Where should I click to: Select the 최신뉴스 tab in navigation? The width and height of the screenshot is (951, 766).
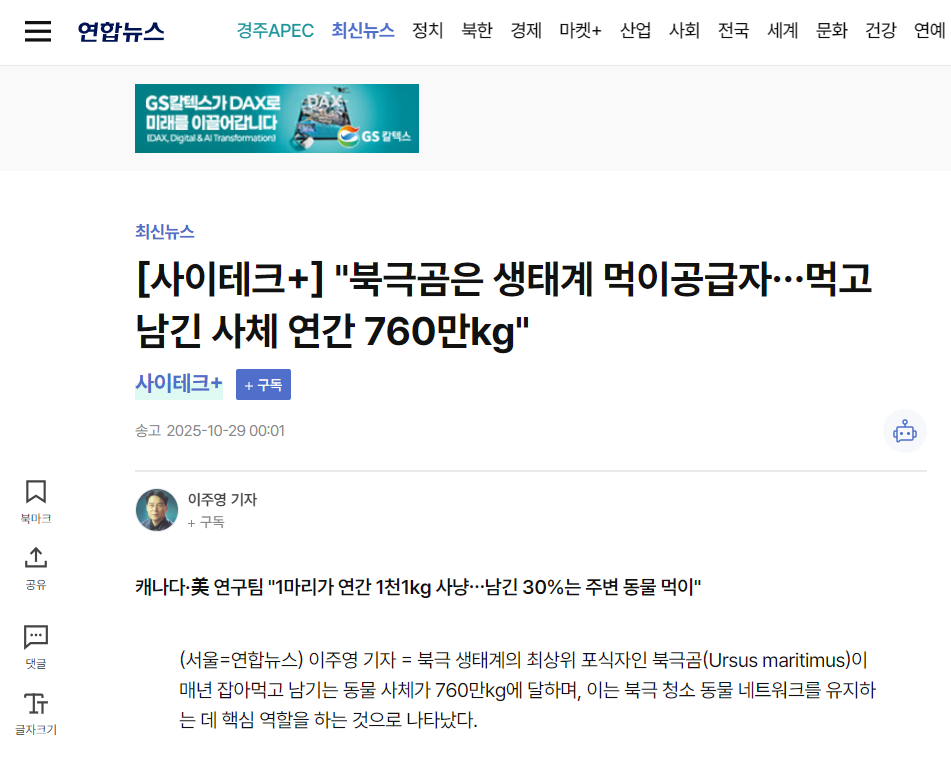(363, 30)
